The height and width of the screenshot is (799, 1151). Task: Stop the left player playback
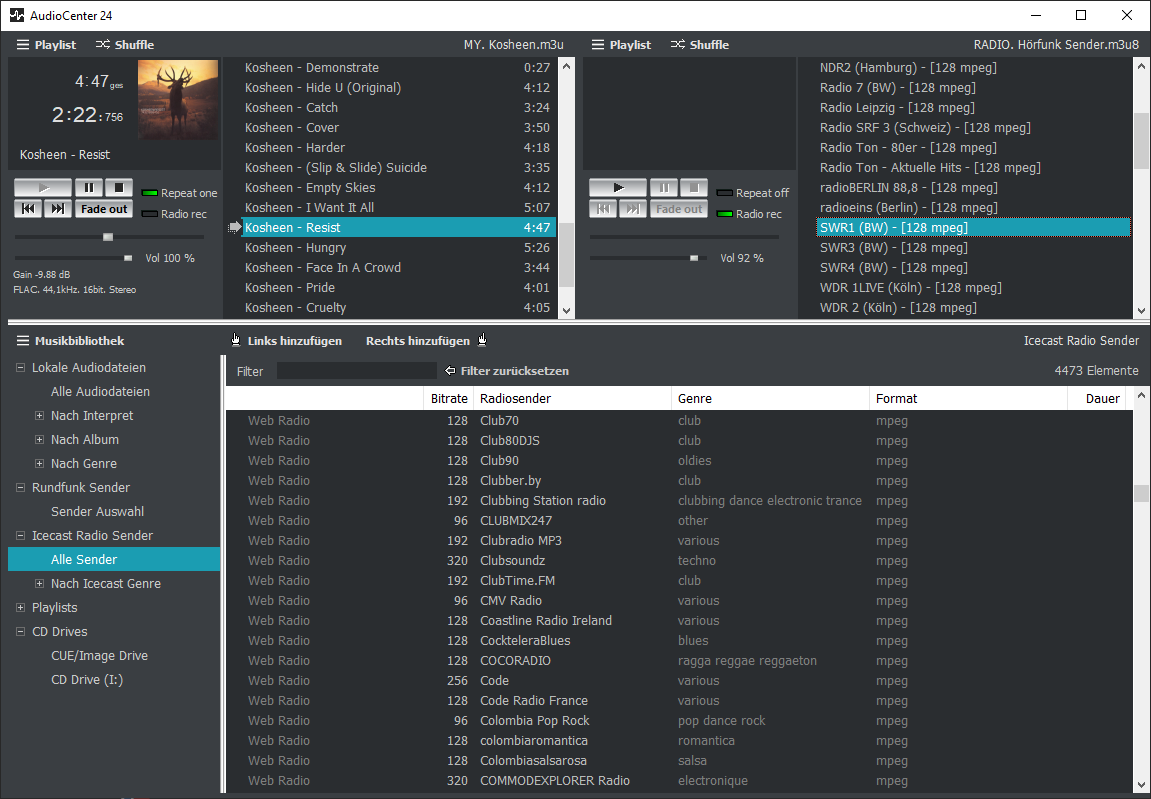coord(118,188)
